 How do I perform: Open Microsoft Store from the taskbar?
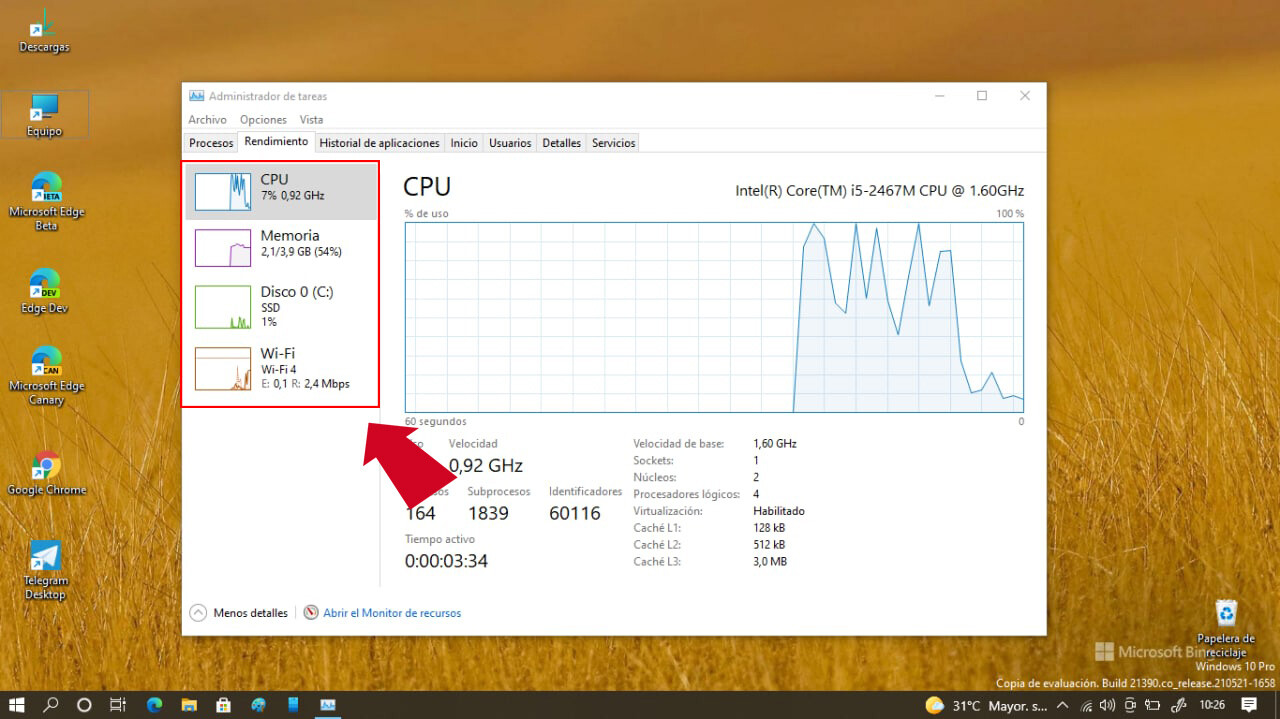point(223,705)
